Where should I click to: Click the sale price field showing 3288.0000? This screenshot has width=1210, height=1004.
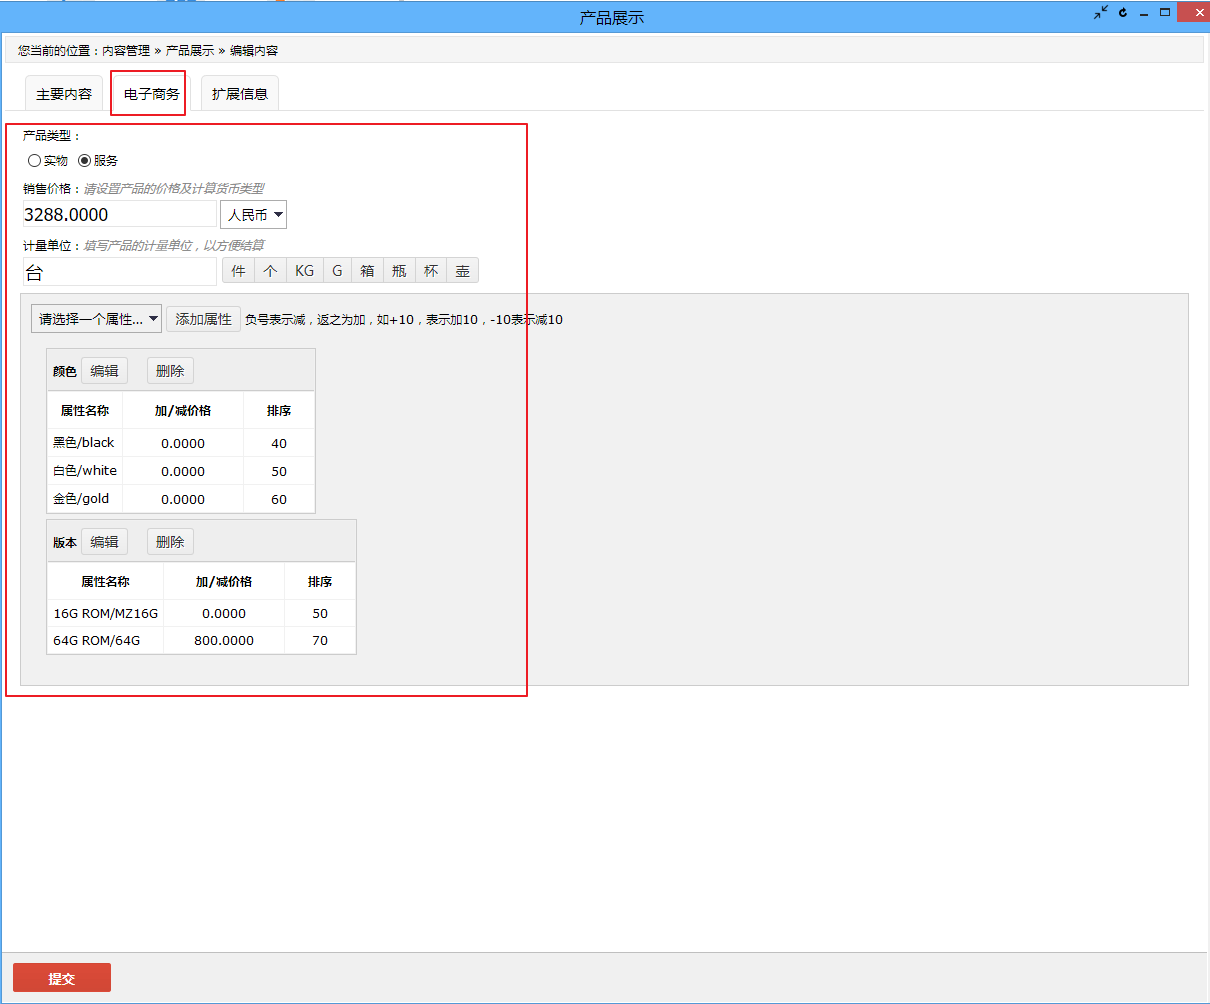[119, 215]
